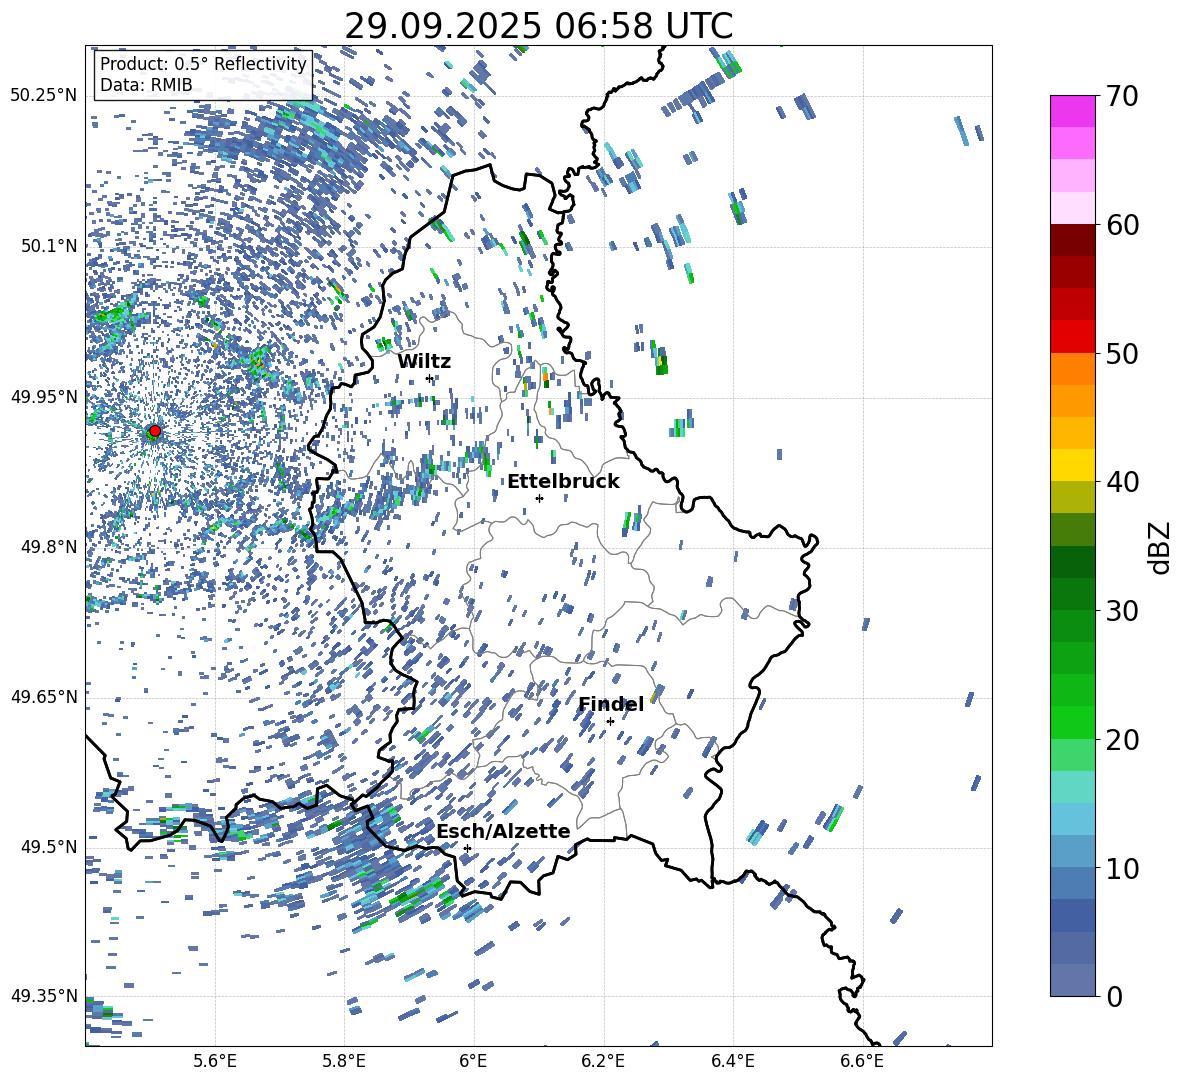
Task: Click the cross marker below Ettelbruck label
Action: coord(539,498)
